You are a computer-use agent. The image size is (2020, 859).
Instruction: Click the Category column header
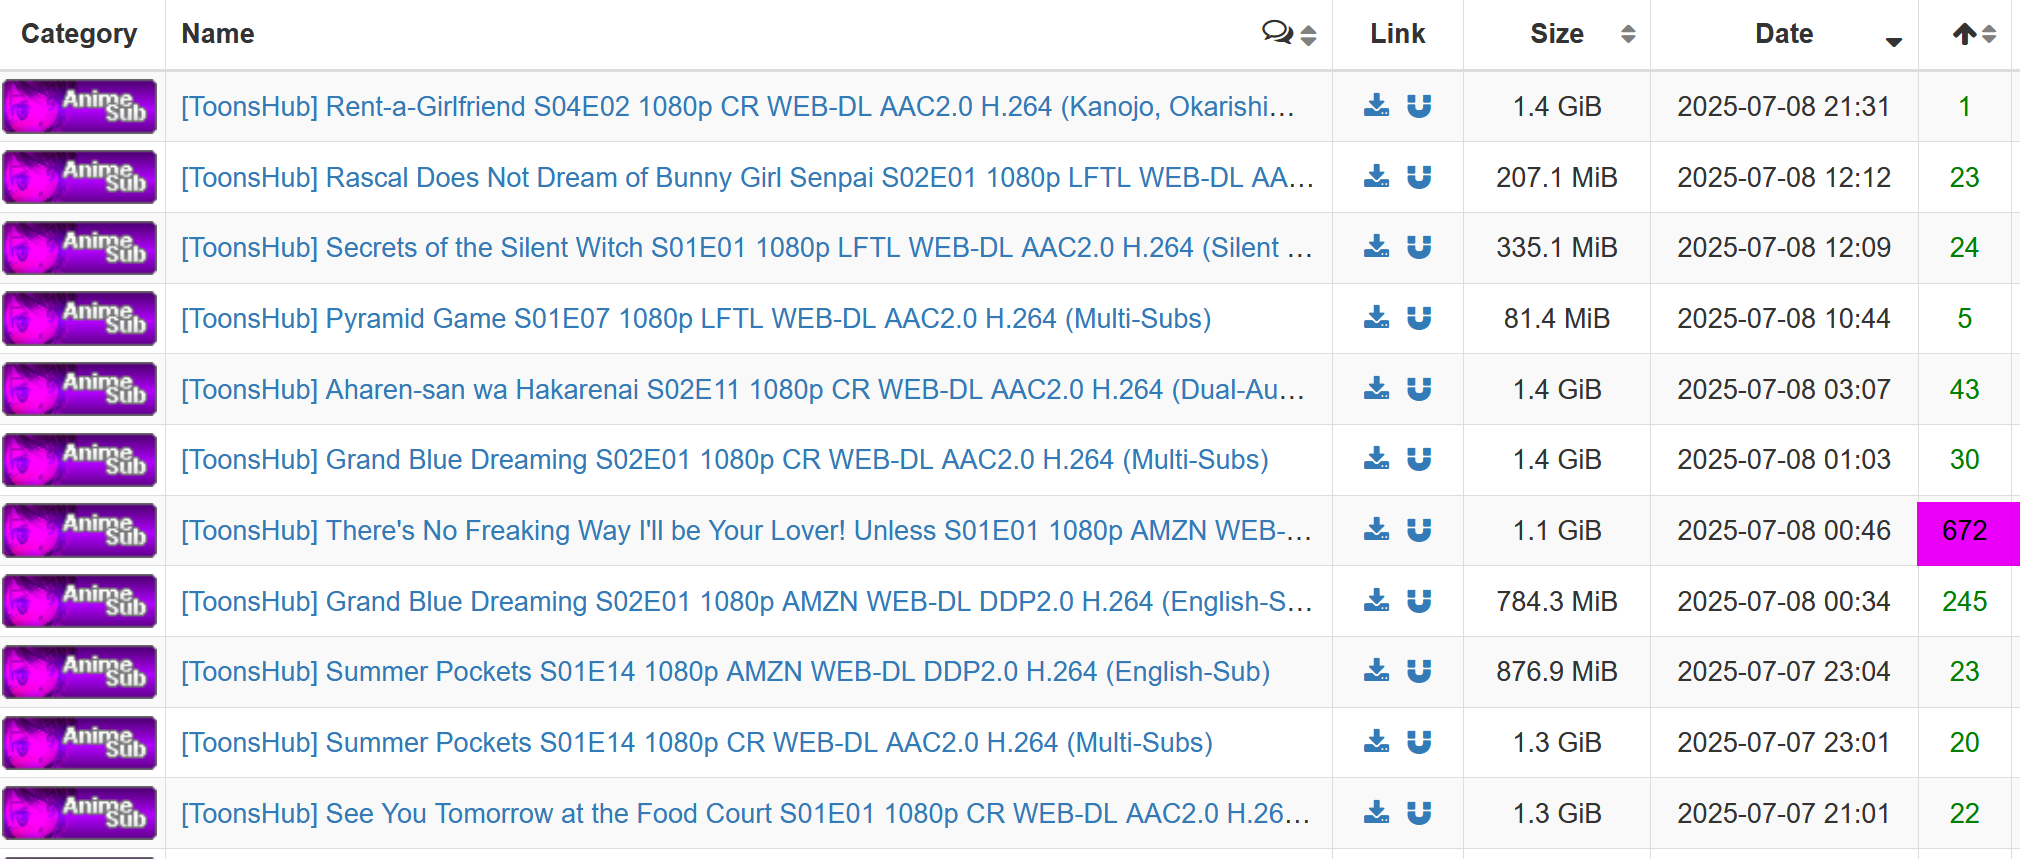pyautogui.click(x=79, y=34)
